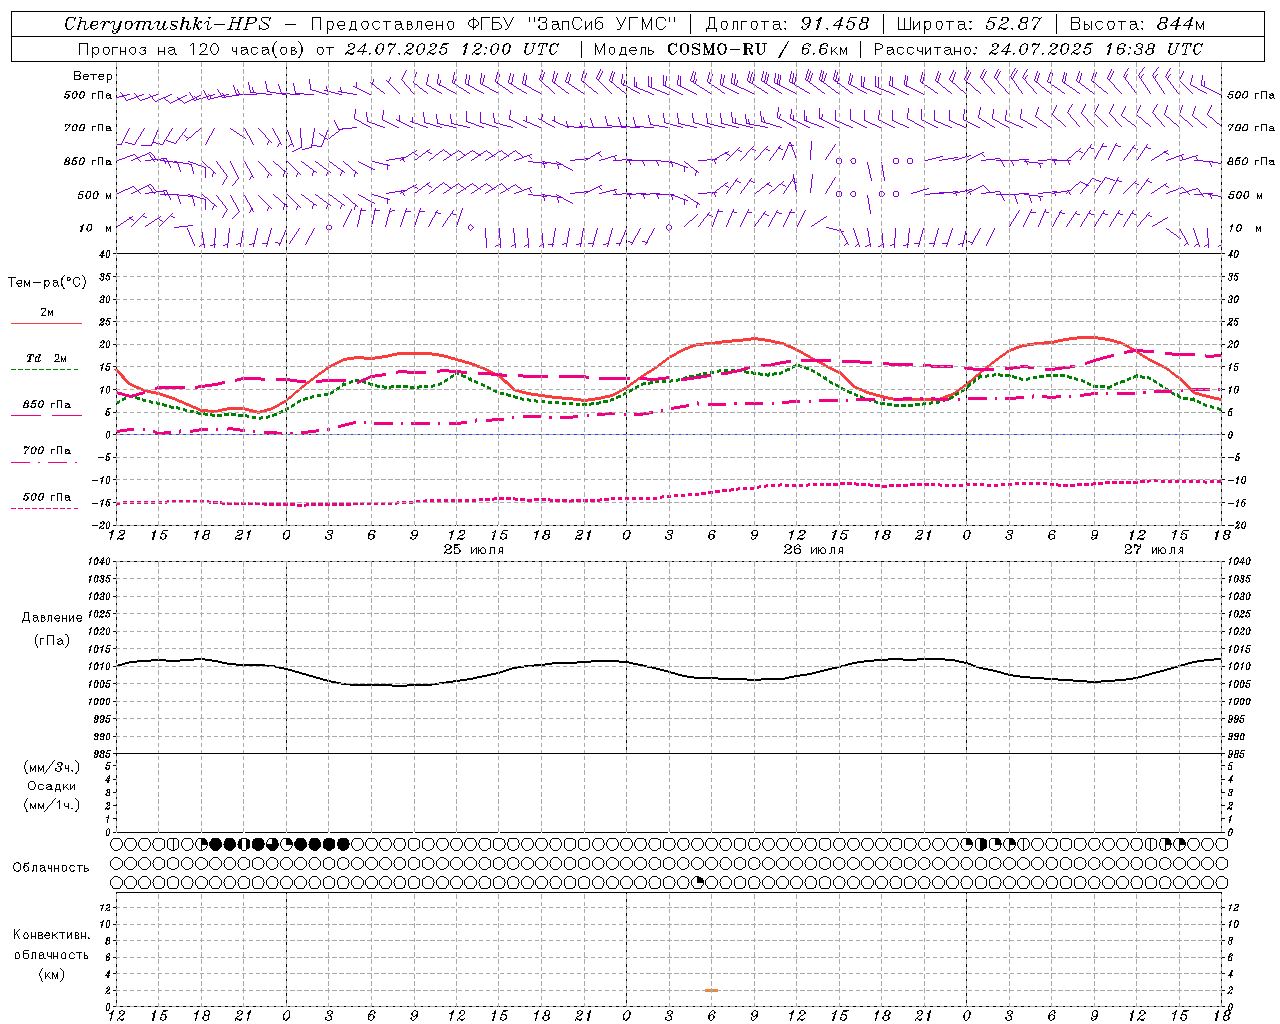Click the computed timestamp Рассчитано: 24.07.2025 16:38 UTC
1280x1024 pixels.
(x=1038, y=49)
